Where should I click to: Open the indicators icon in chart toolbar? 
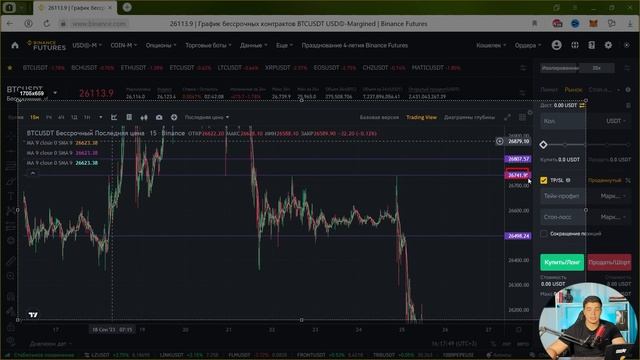pos(114,117)
